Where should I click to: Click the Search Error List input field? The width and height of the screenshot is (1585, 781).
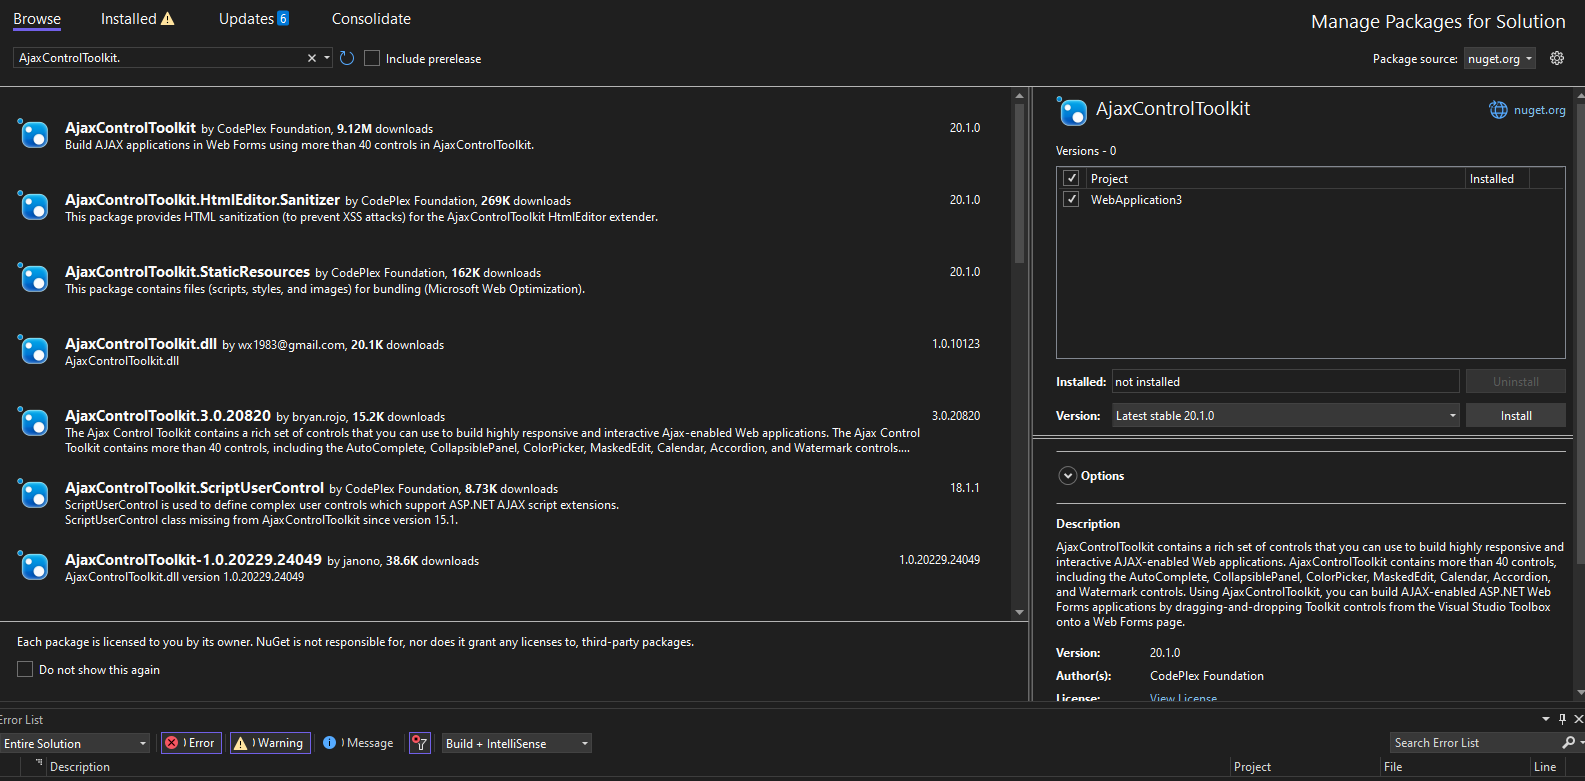click(1474, 742)
